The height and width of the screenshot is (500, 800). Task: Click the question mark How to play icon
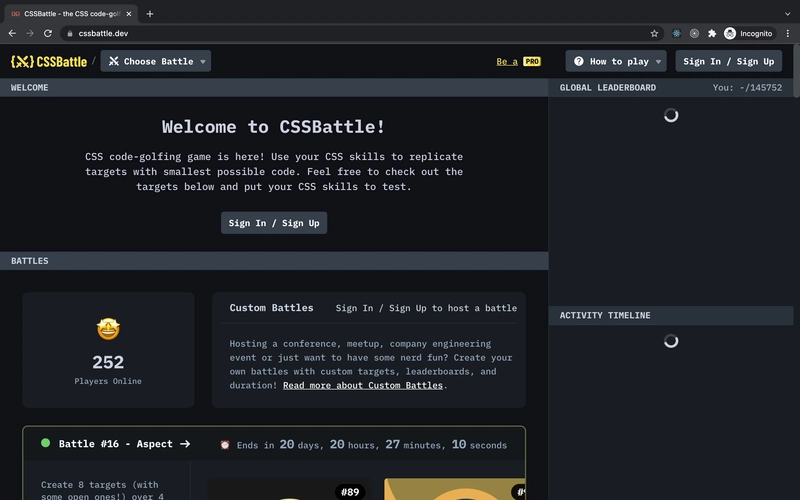click(579, 61)
